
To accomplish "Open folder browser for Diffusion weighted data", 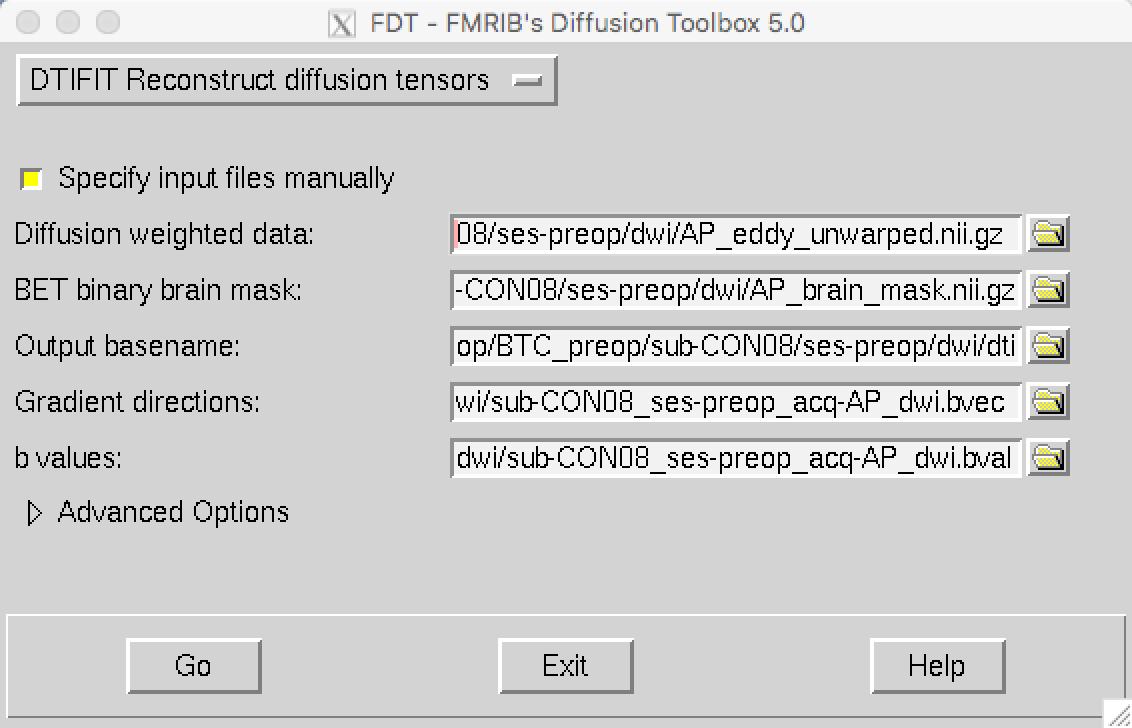I will tap(1048, 234).
